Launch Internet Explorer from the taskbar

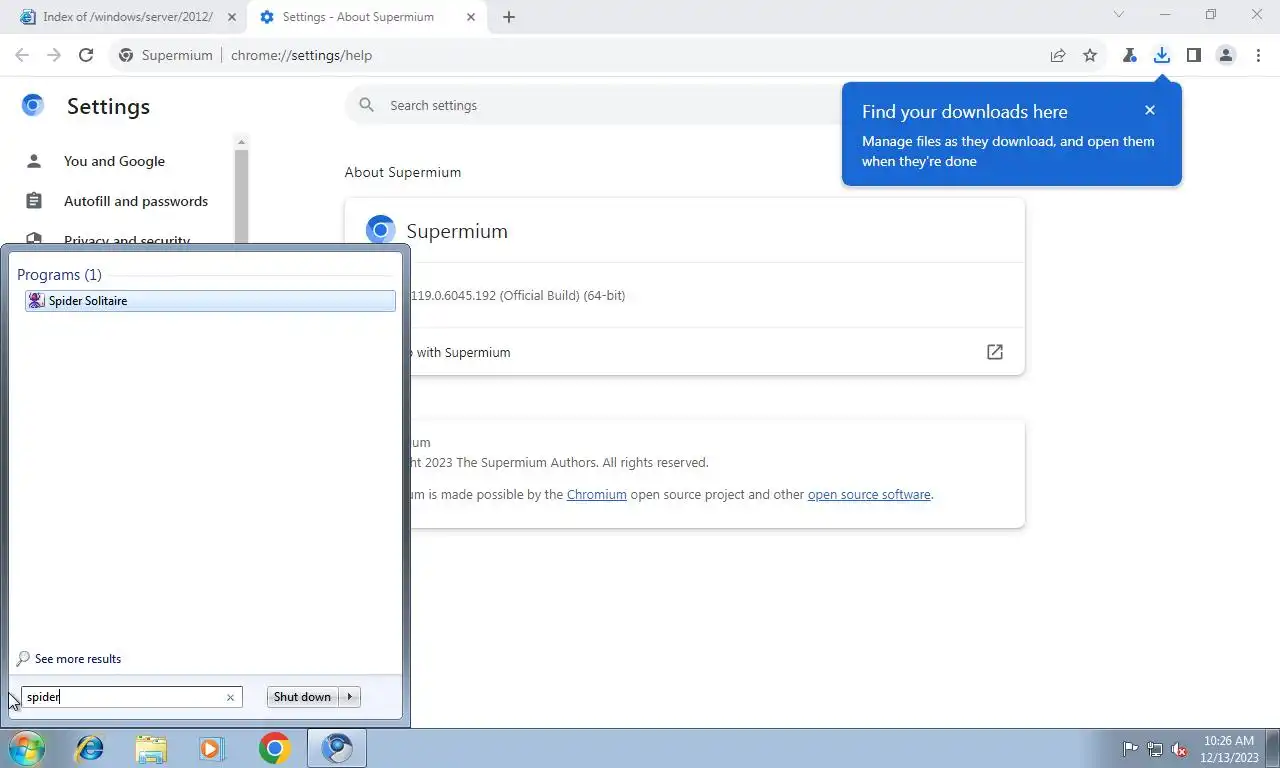[x=90, y=748]
